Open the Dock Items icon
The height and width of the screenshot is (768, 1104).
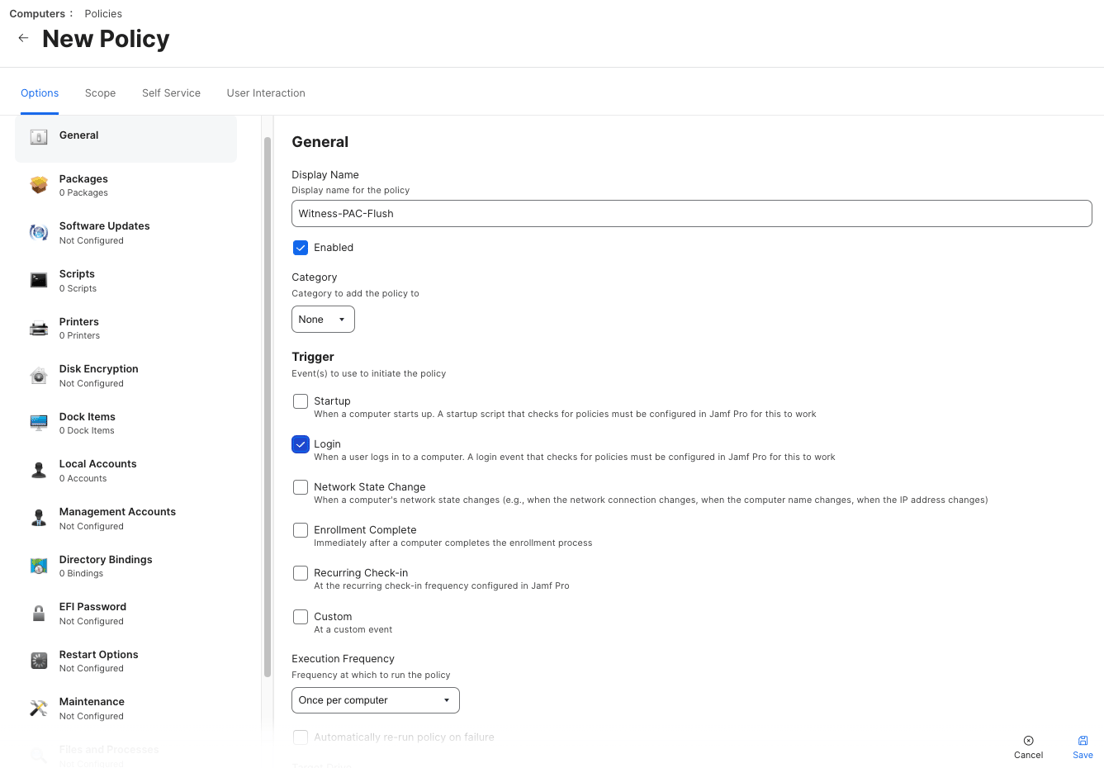click(39, 423)
